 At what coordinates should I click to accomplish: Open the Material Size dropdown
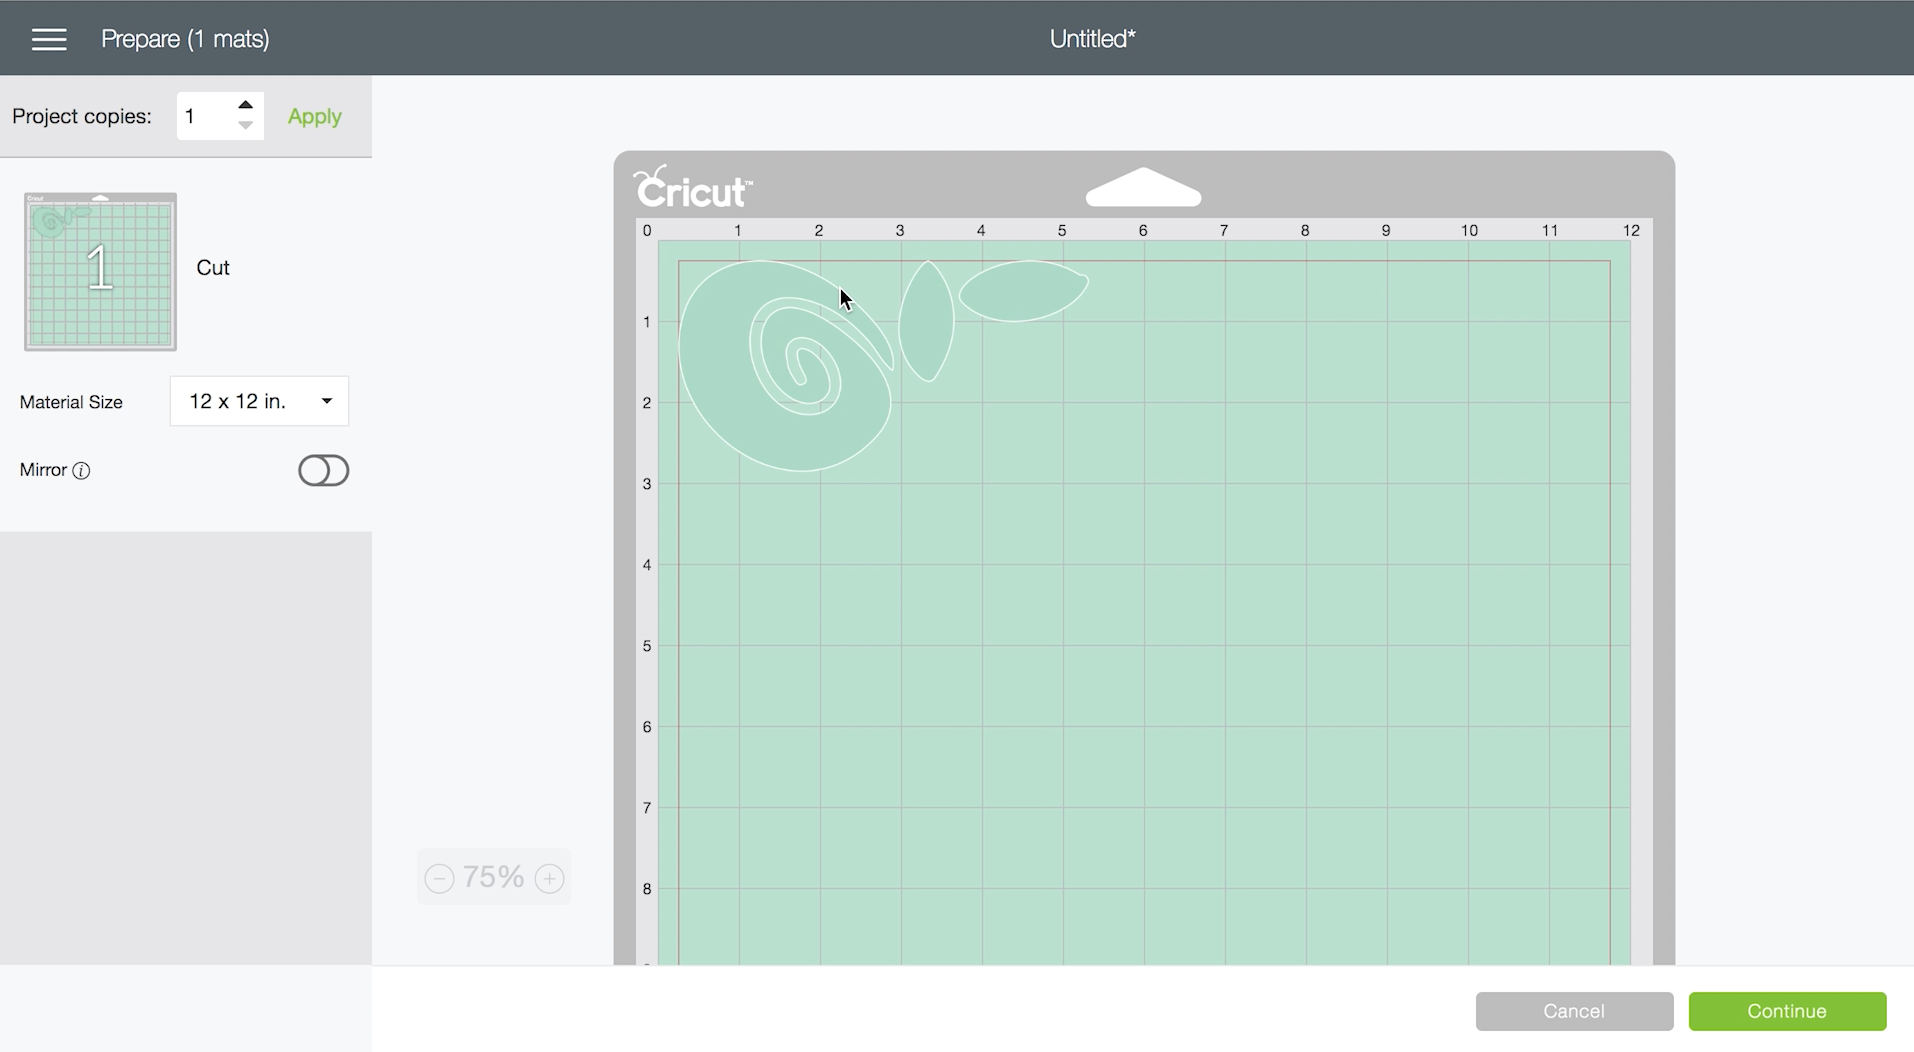click(x=259, y=401)
